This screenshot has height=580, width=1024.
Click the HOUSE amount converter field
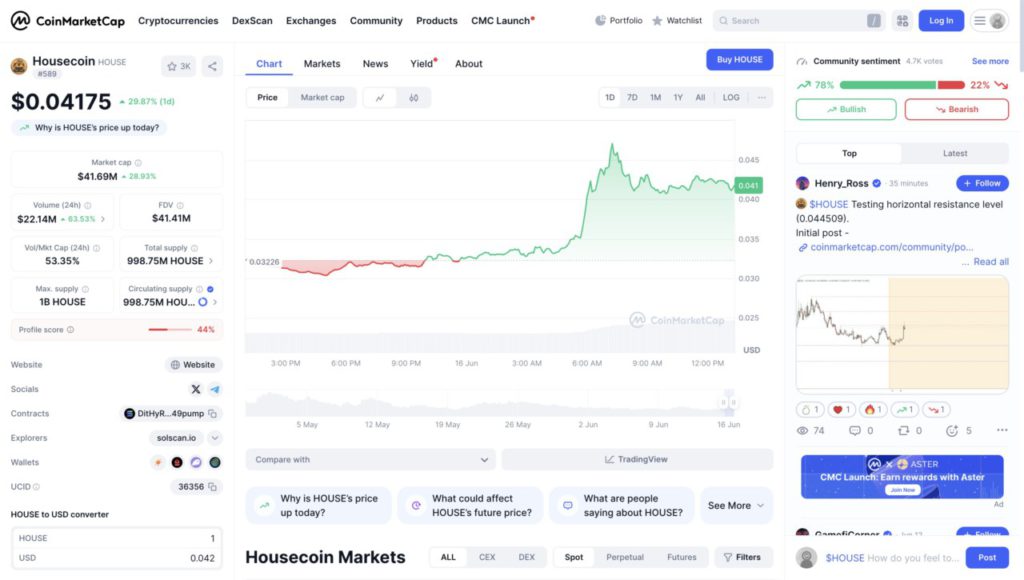coord(117,538)
